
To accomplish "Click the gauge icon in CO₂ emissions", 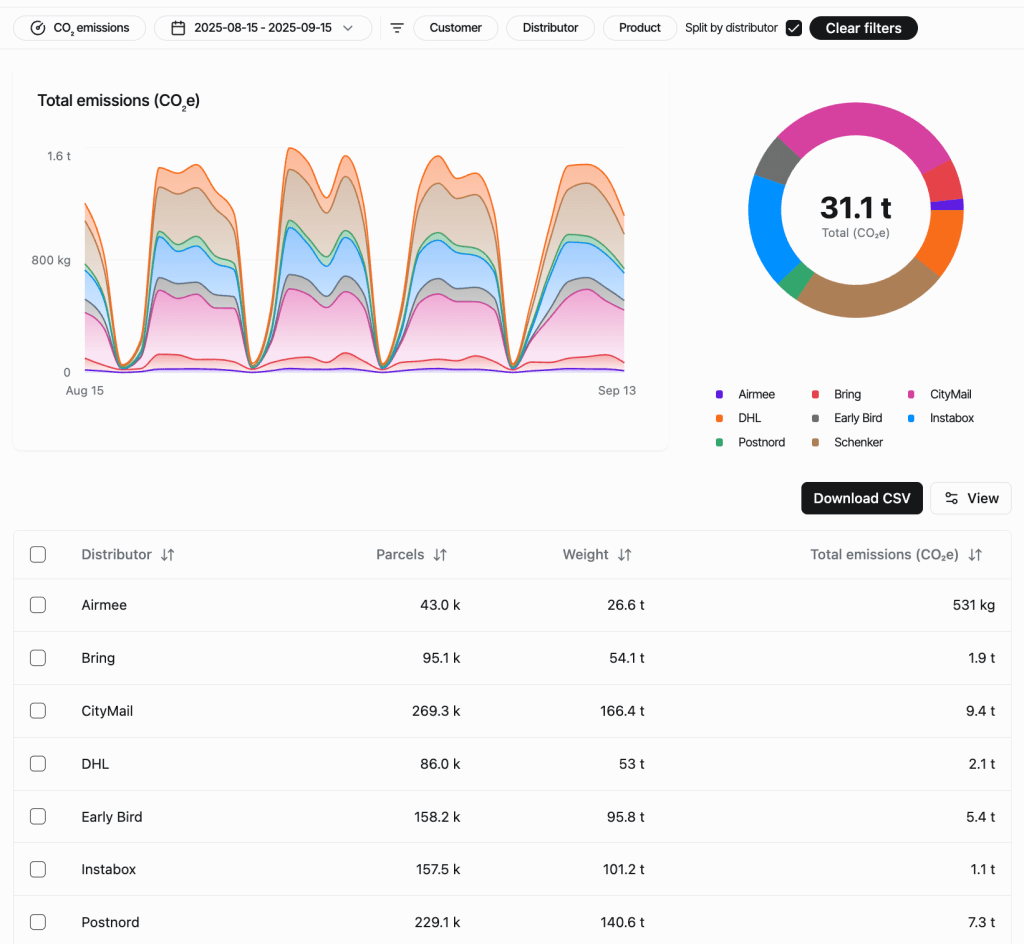I will 38,28.
